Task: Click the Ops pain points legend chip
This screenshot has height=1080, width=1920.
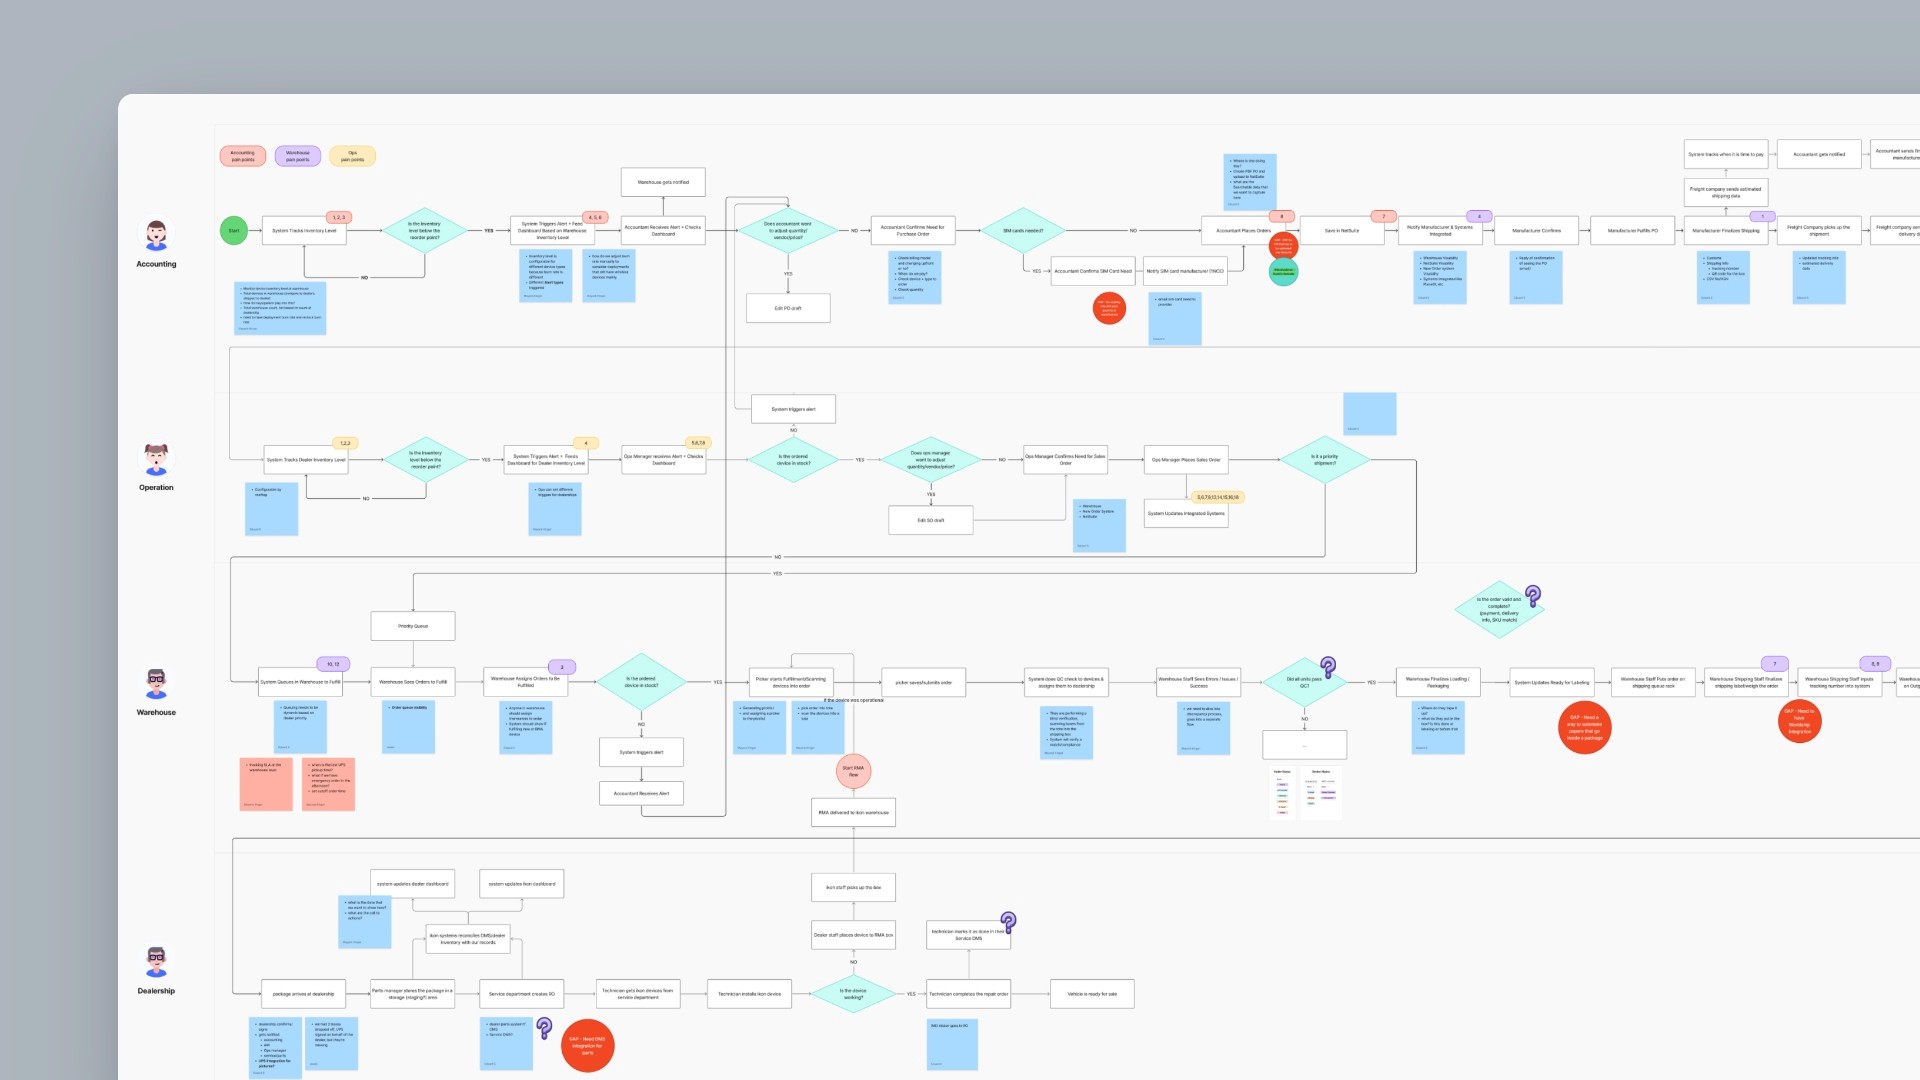Action: [352, 156]
